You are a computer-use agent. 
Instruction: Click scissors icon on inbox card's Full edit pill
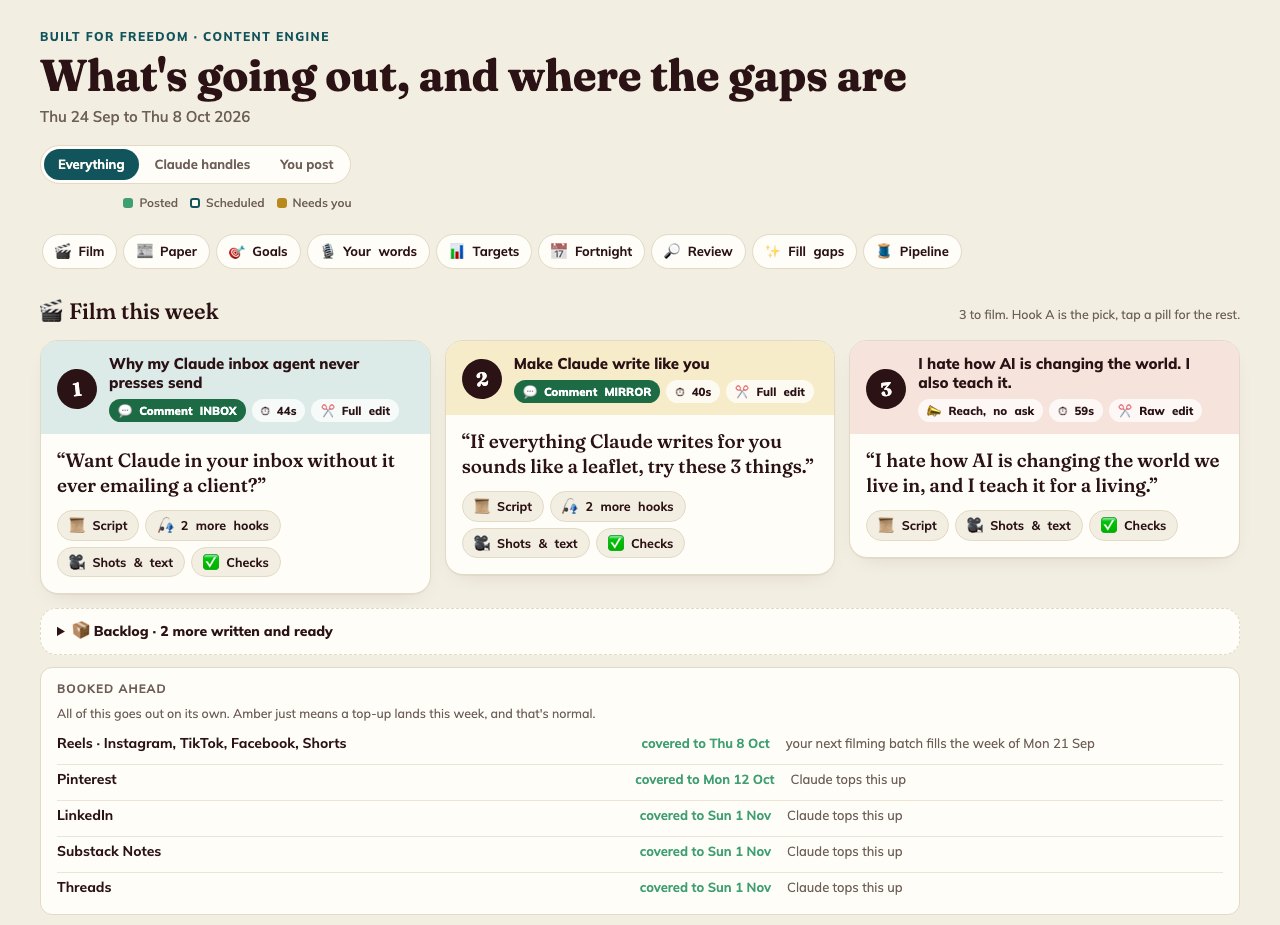[x=327, y=411]
